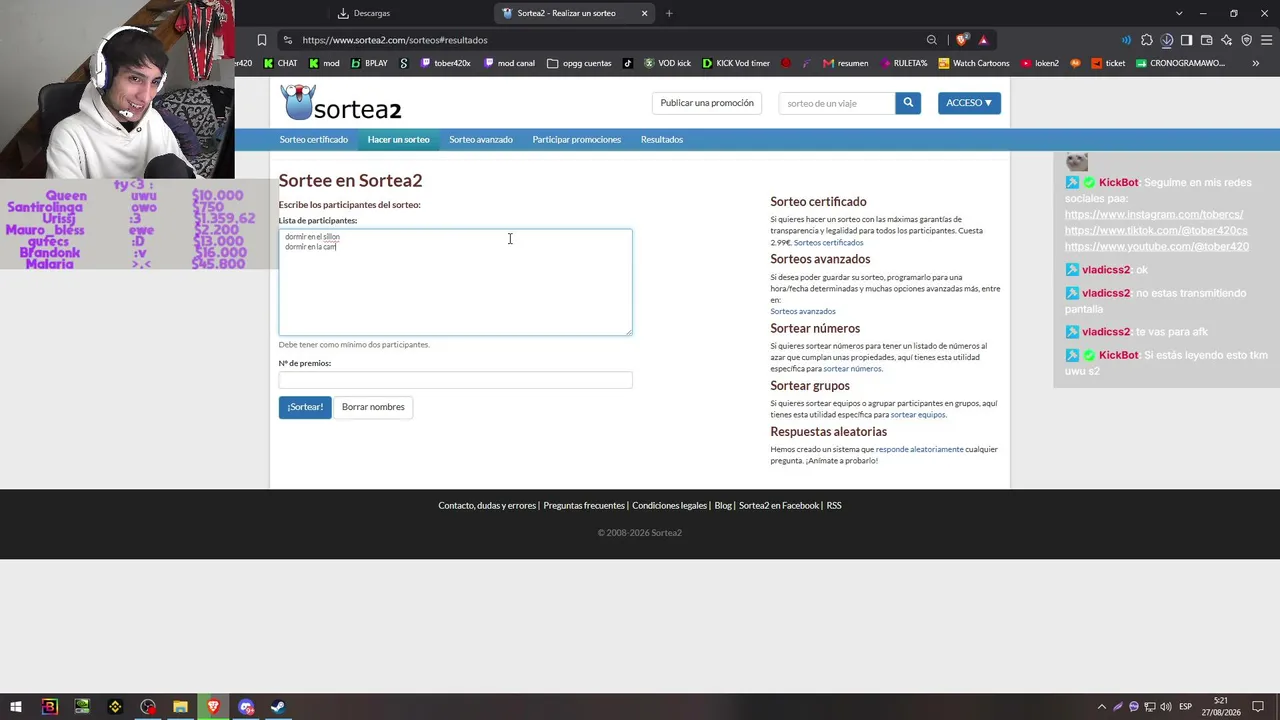Click the Lista de participantes text area

tap(455, 282)
